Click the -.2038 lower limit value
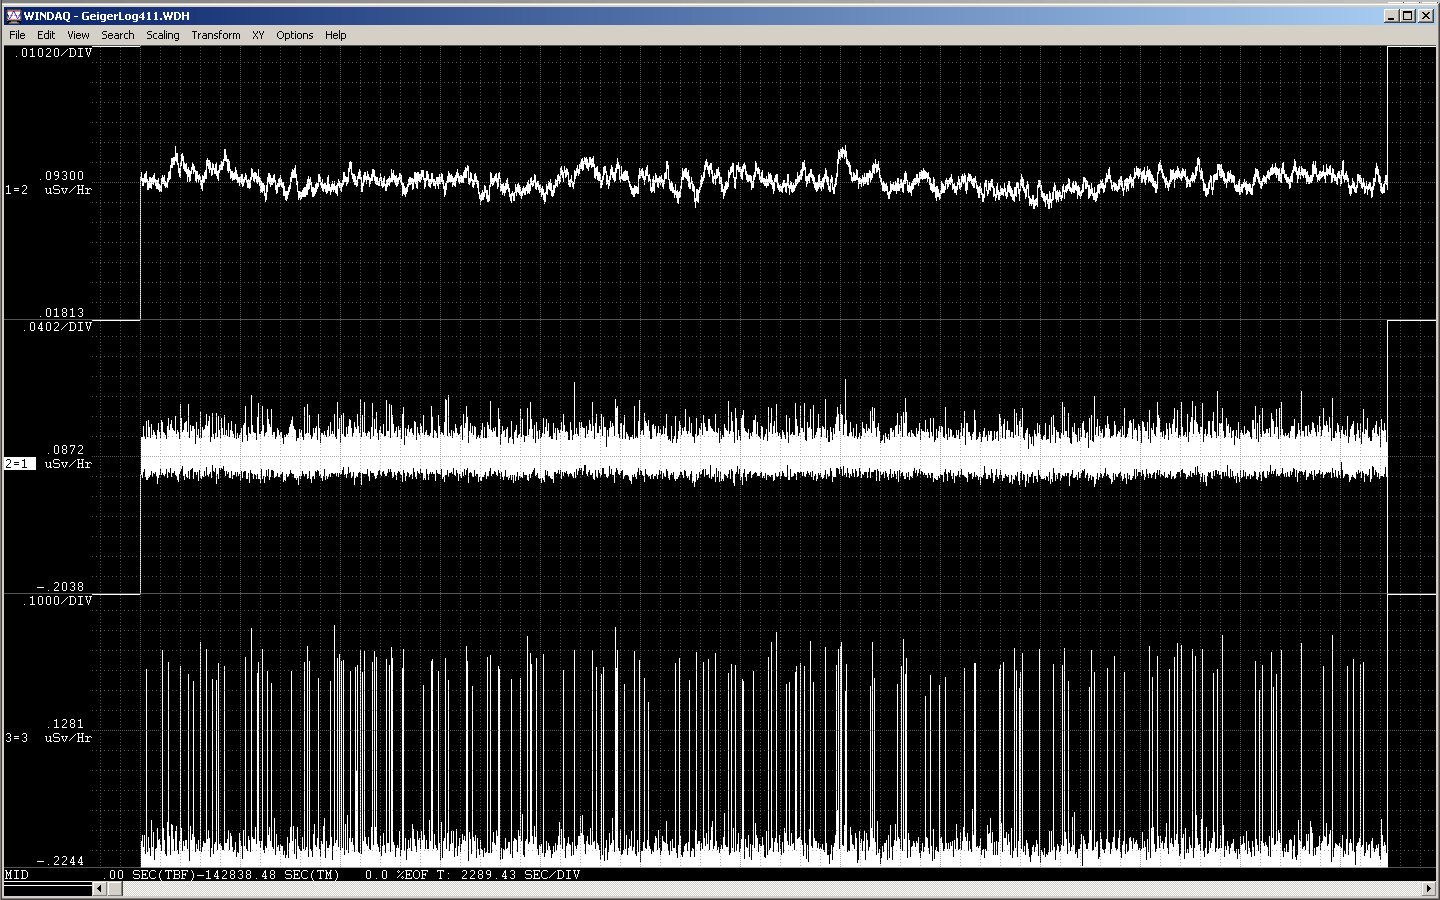 coord(61,587)
